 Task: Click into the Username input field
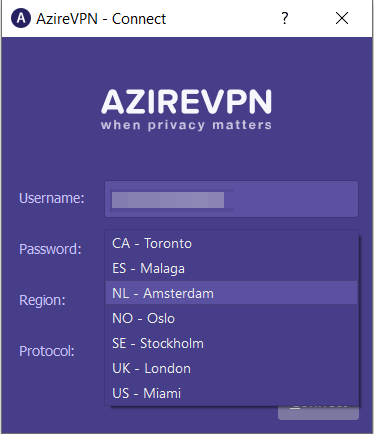pyautogui.click(x=231, y=199)
